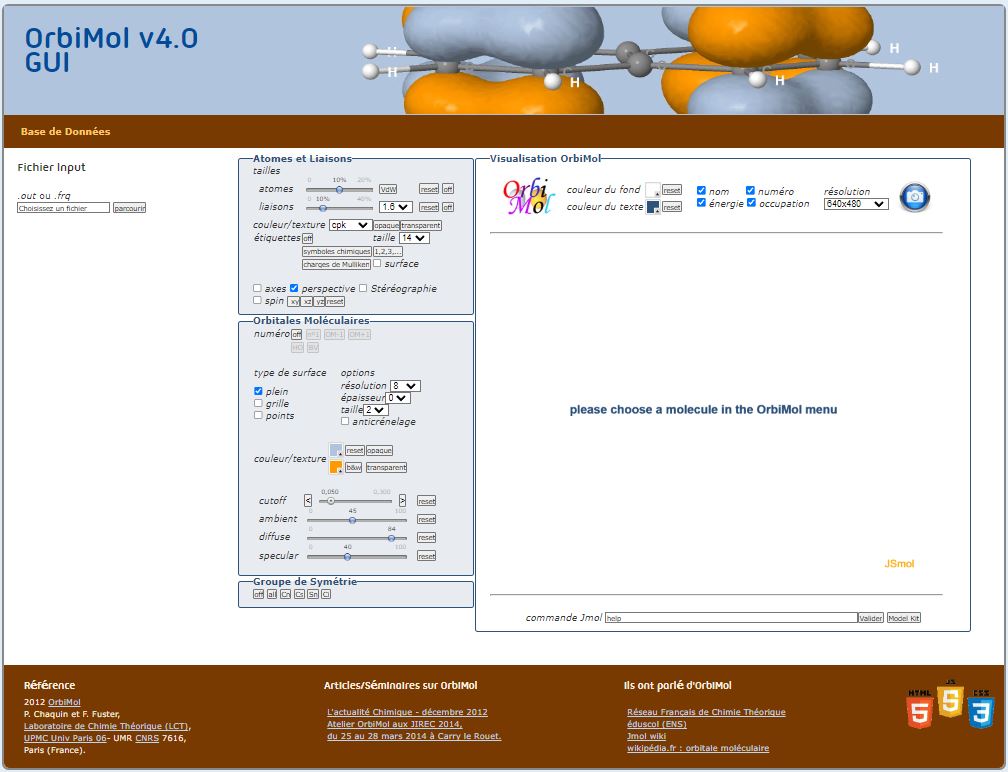
Task: Set view to the xz plane
Action: [x=307, y=301]
